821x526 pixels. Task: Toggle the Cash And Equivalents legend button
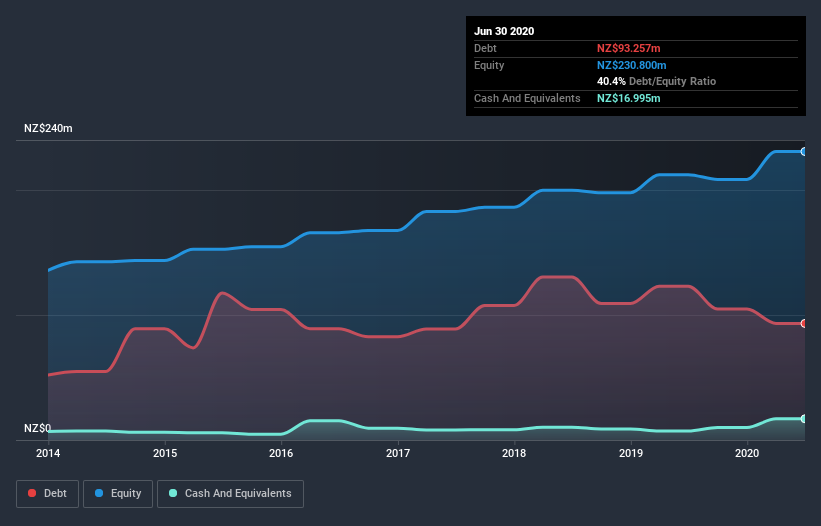tap(230, 494)
